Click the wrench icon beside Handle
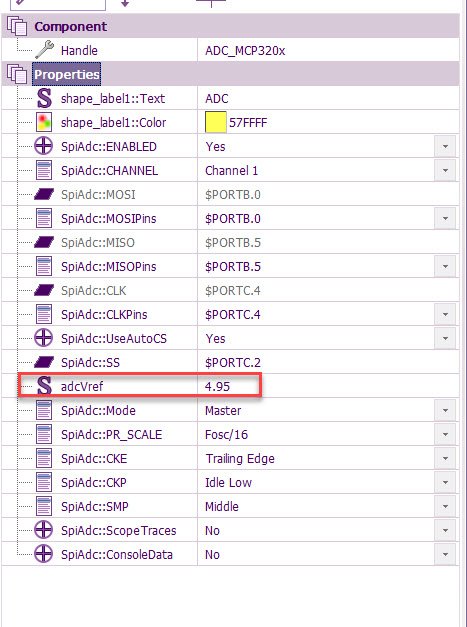Image resolution: width=467 pixels, height=627 pixels. click(44, 50)
